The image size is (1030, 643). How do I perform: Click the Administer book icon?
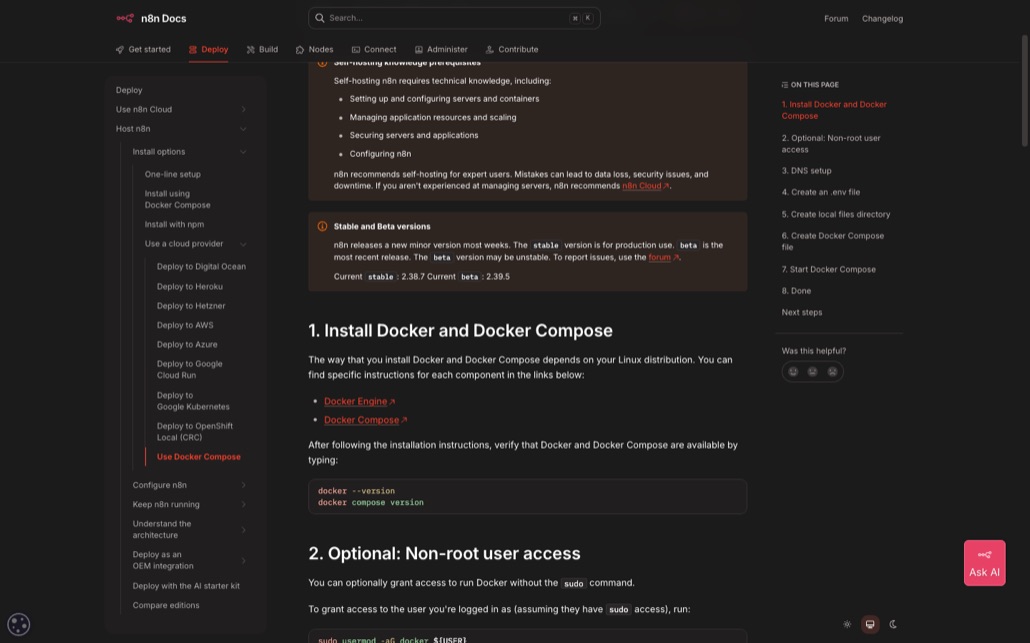418,50
